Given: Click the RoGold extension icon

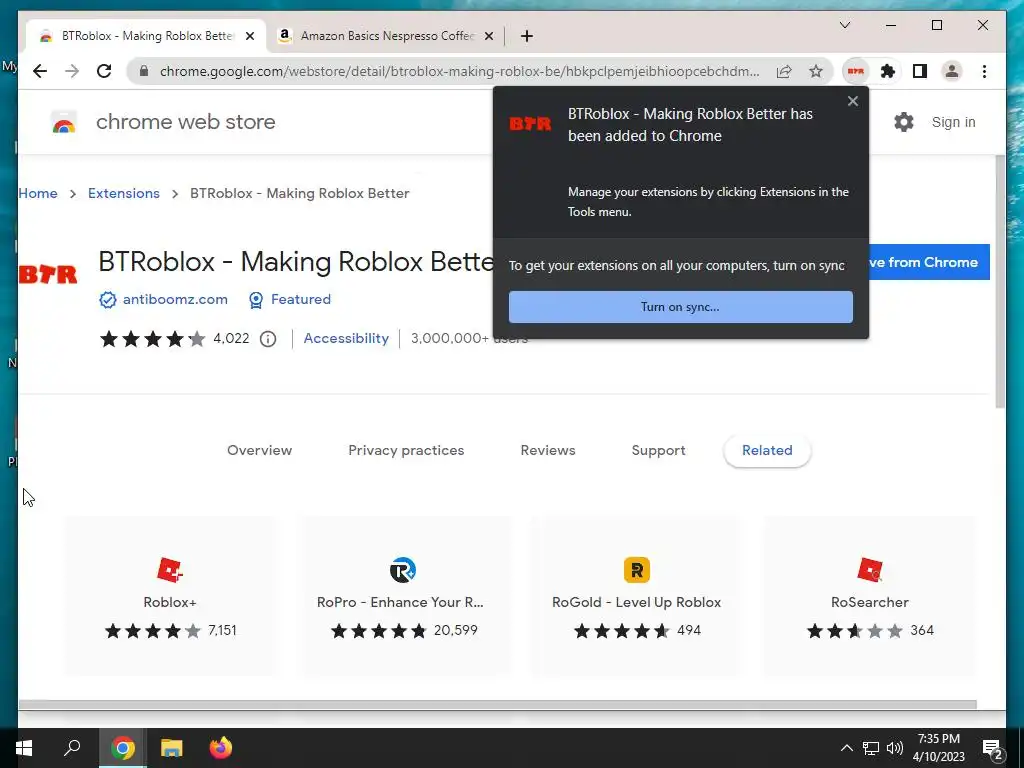Looking at the screenshot, I should (637, 570).
